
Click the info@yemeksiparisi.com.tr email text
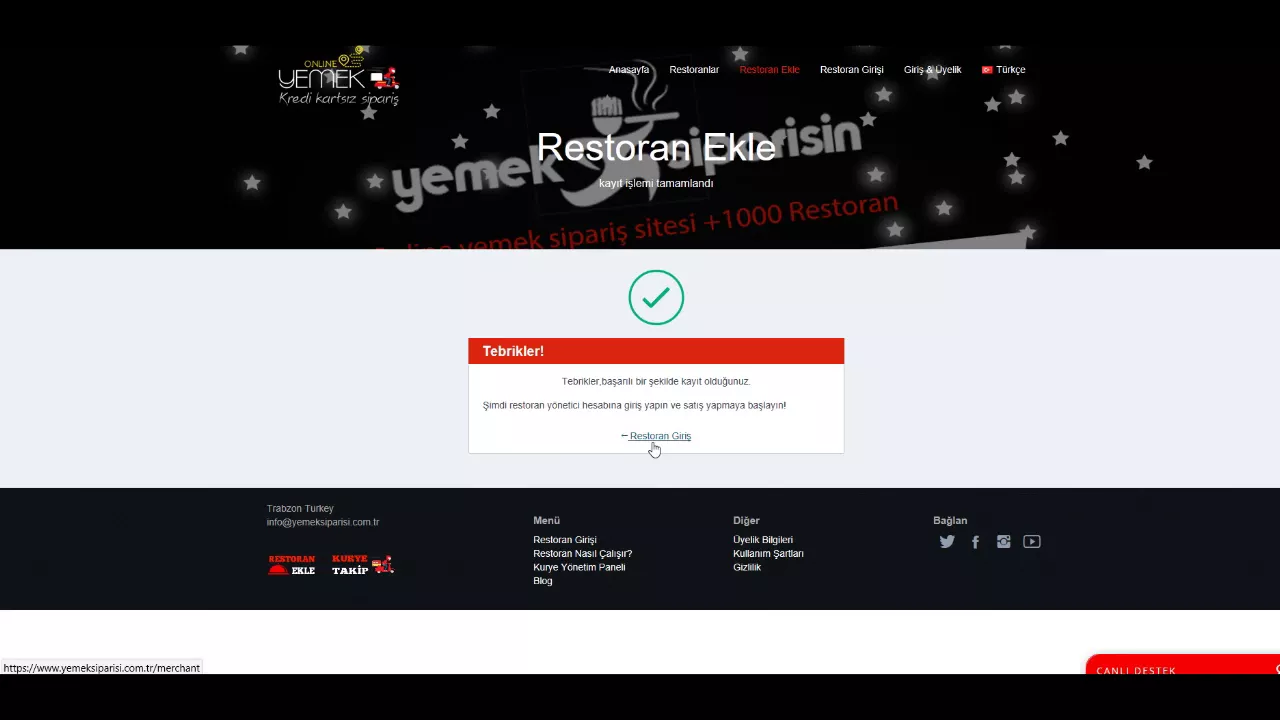click(323, 522)
